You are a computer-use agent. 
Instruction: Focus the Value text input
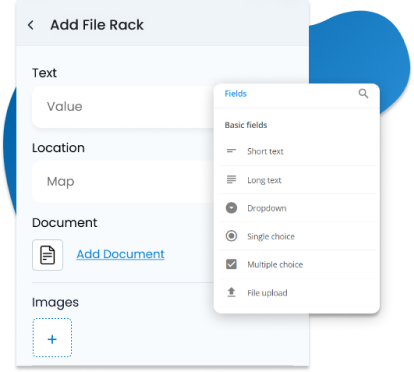(123, 107)
